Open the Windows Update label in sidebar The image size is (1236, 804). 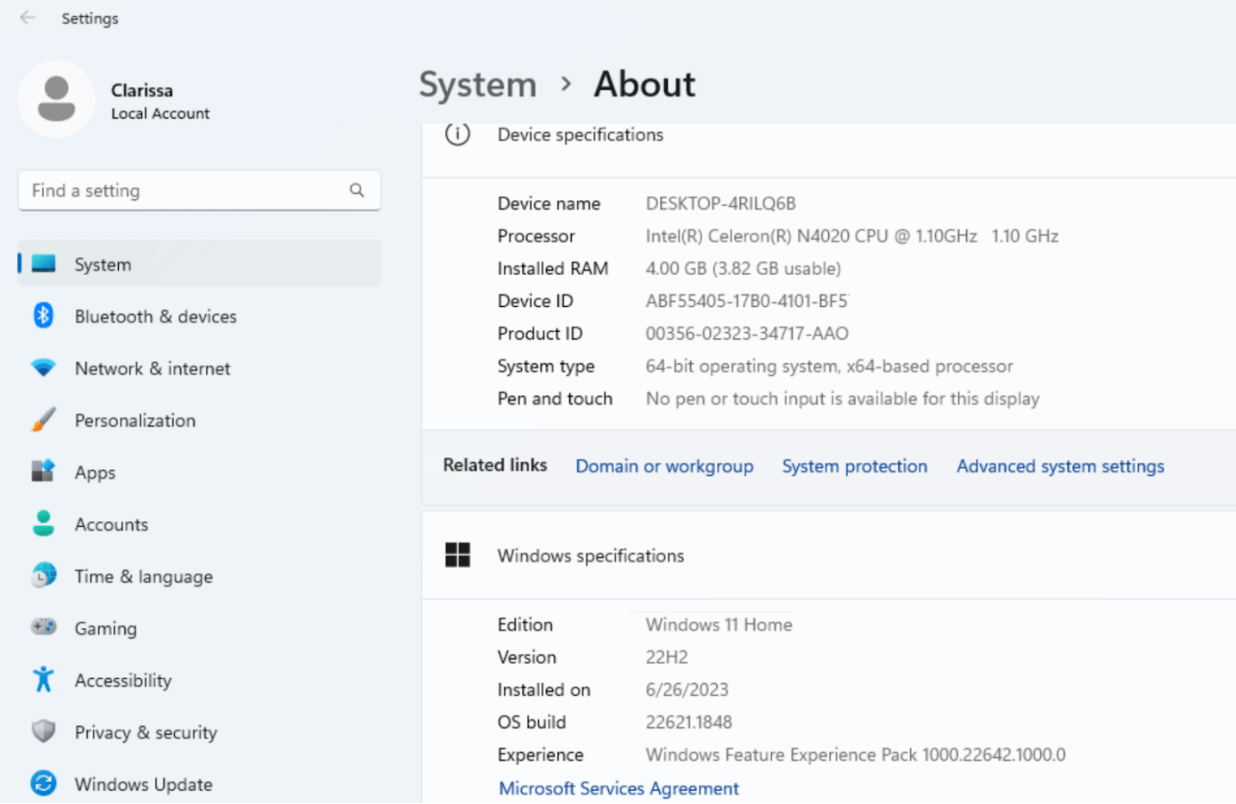point(143,784)
